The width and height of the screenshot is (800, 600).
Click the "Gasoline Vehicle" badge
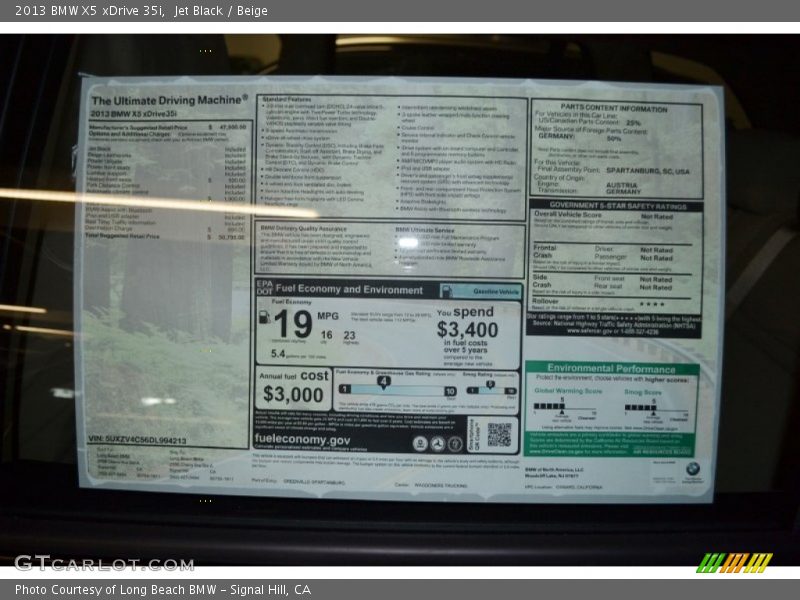pyautogui.click(x=481, y=291)
